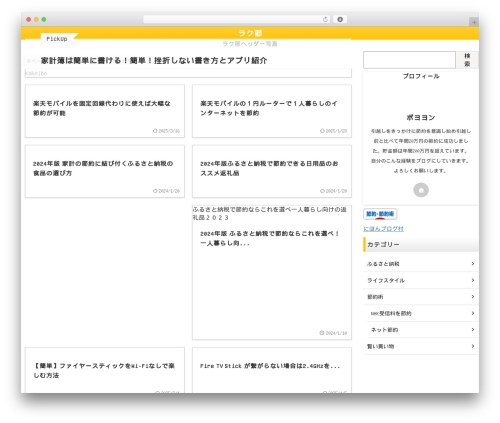
Task: Open 2024年版ふるさと納税で節約できる日用品 article
Action: tap(272, 171)
